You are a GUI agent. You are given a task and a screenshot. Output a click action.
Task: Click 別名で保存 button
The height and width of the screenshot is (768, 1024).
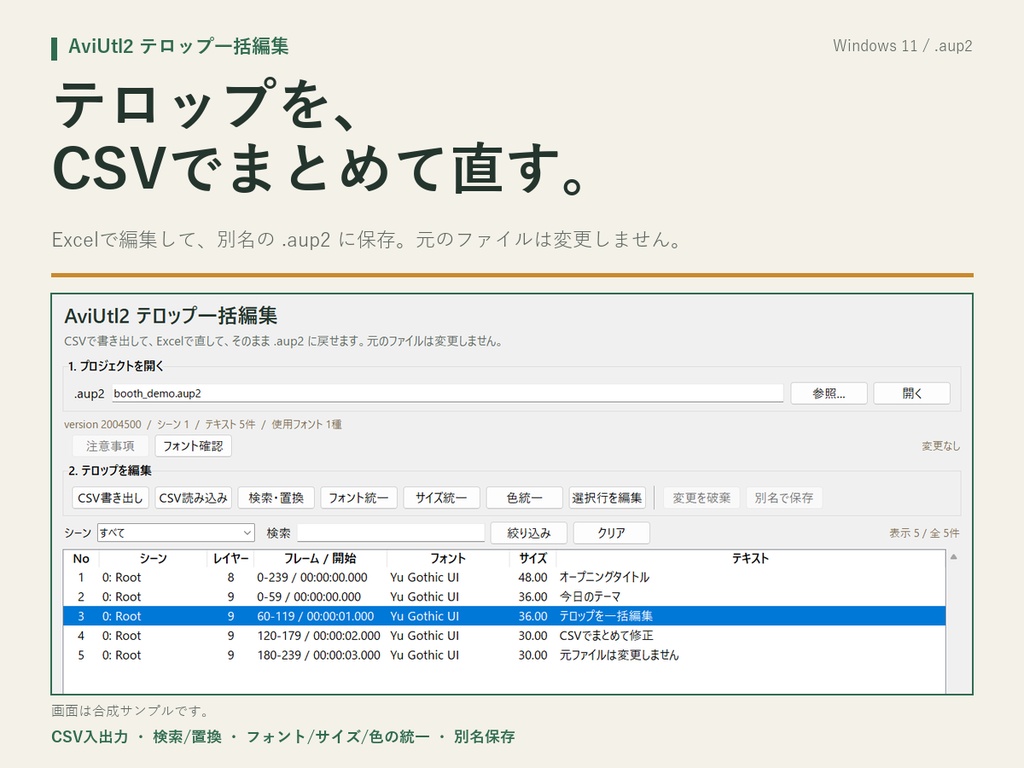coord(784,498)
